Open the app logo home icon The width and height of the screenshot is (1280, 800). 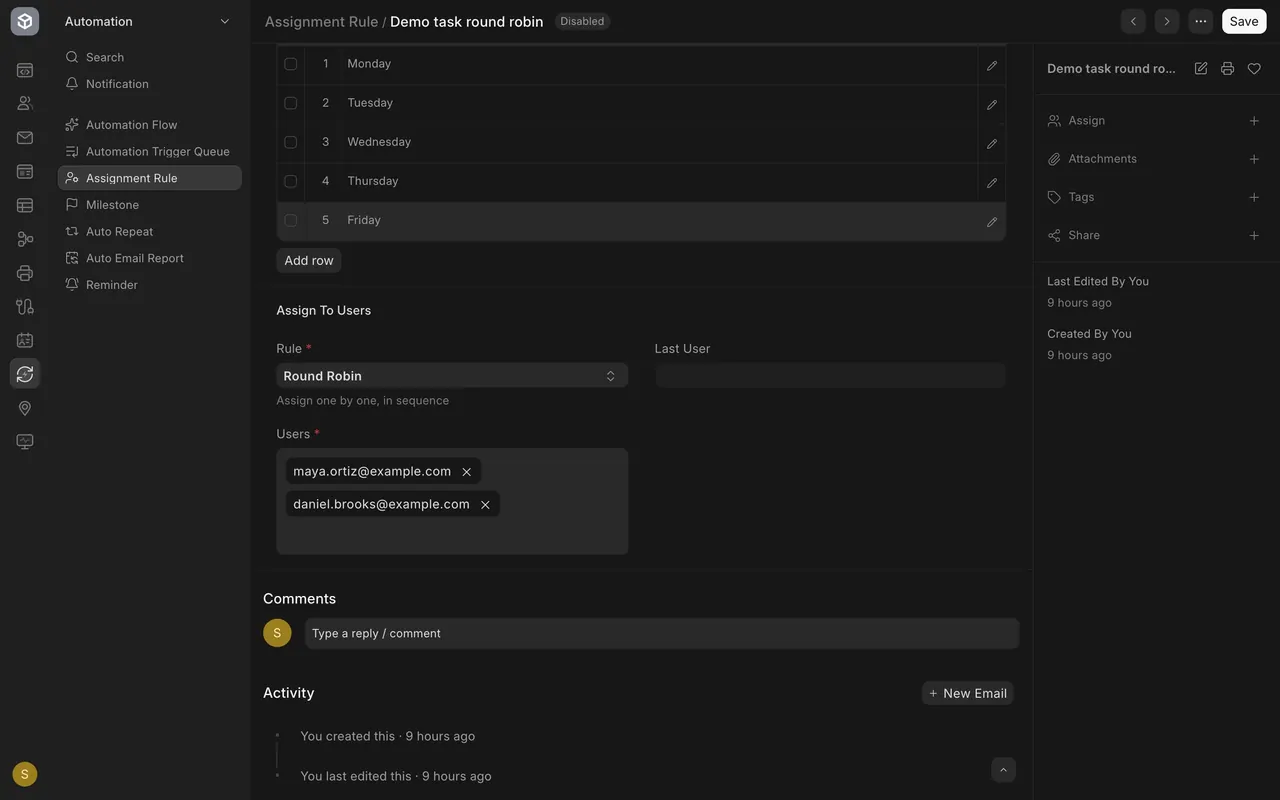coord(25,21)
